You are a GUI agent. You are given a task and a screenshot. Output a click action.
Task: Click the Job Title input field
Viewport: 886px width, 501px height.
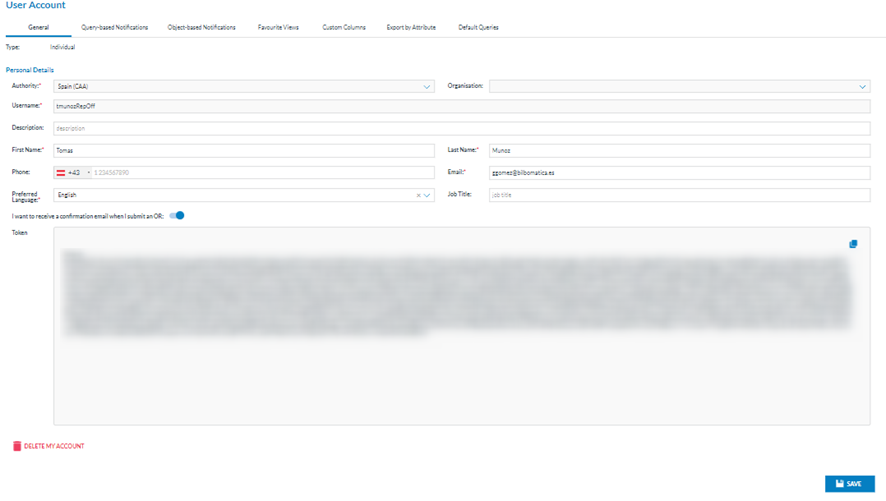point(678,195)
